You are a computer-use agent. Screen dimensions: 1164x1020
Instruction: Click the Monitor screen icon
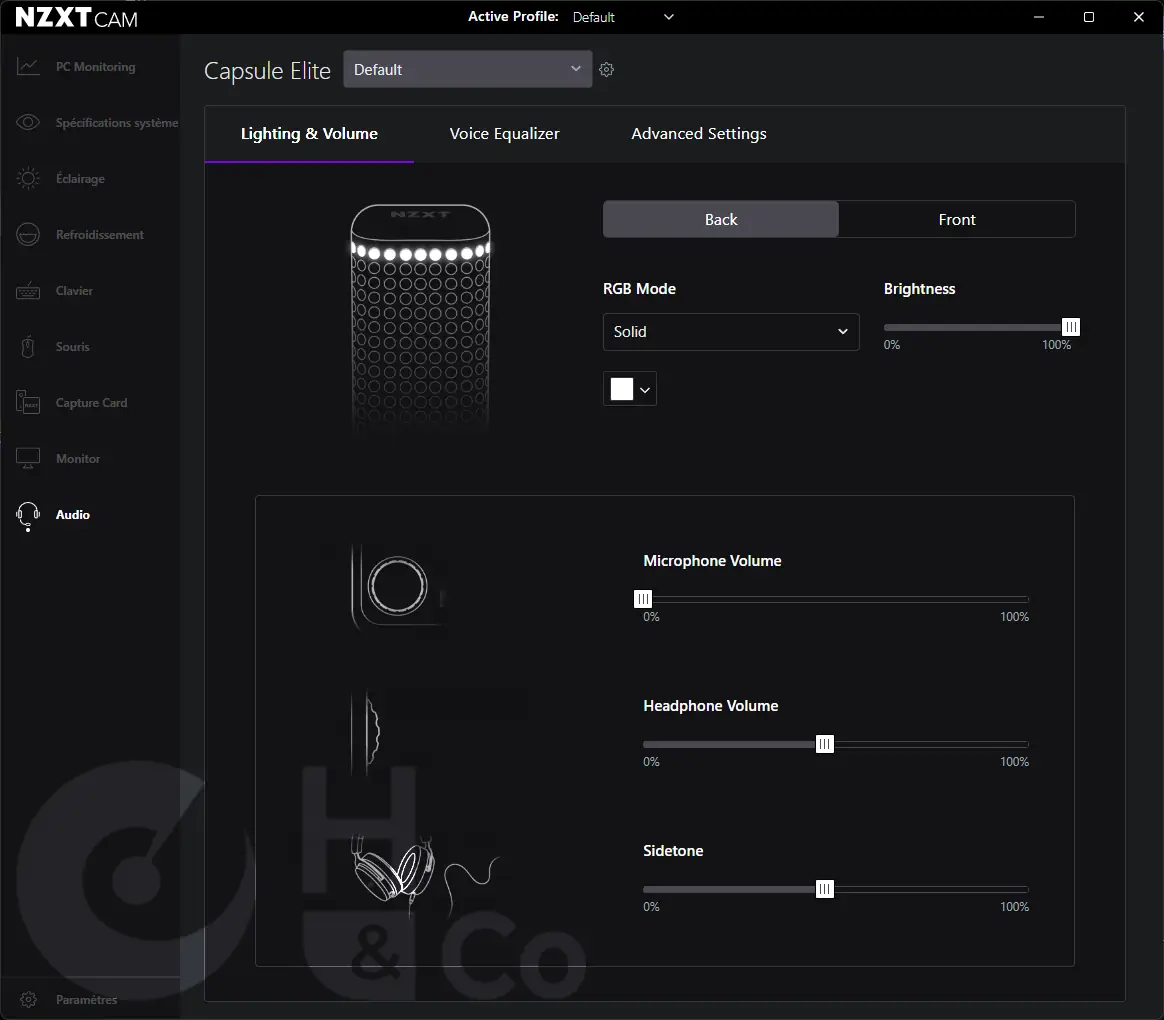tap(28, 459)
